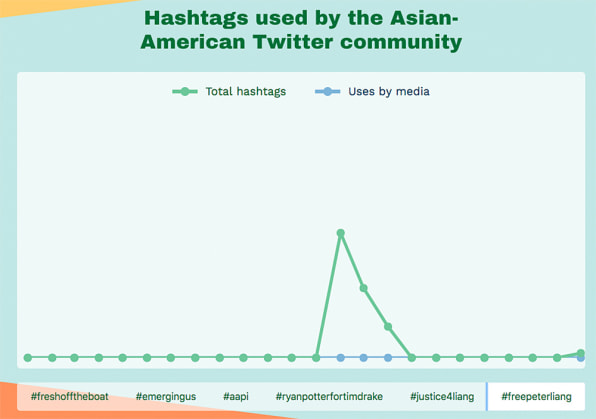Toggle Total hashtags legend series

click(x=229, y=92)
